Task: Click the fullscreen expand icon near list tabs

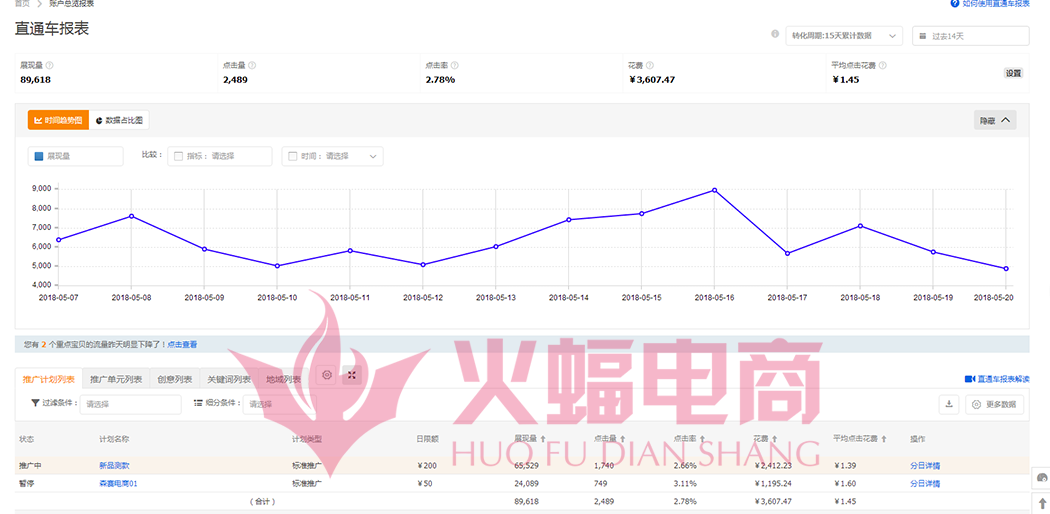Action: click(352, 375)
